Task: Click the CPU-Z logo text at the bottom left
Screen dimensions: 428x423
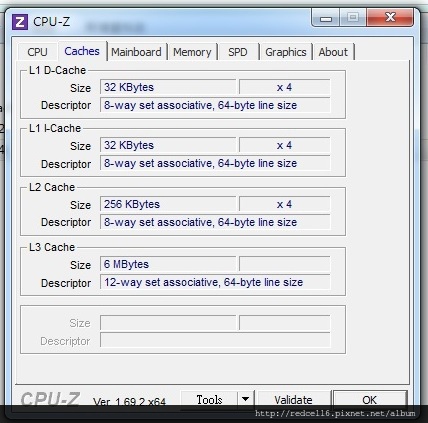Action: [x=50, y=399]
